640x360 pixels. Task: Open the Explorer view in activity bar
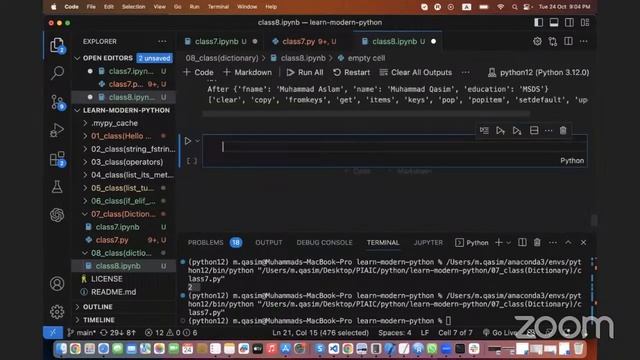pyautogui.click(x=57, y=45)
